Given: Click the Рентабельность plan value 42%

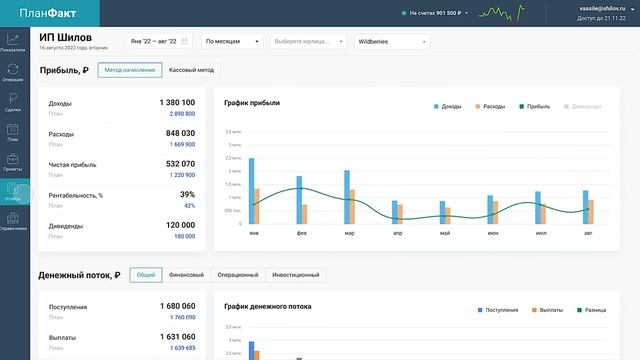Looking at the screenshot, I should coord(189,206).
